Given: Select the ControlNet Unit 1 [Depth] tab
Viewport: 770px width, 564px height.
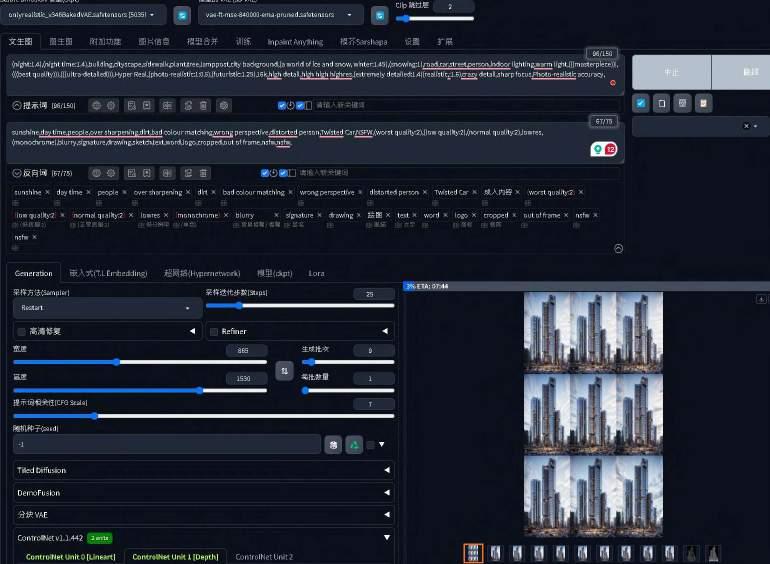Looking at the screenshot, I should point(175,557).
